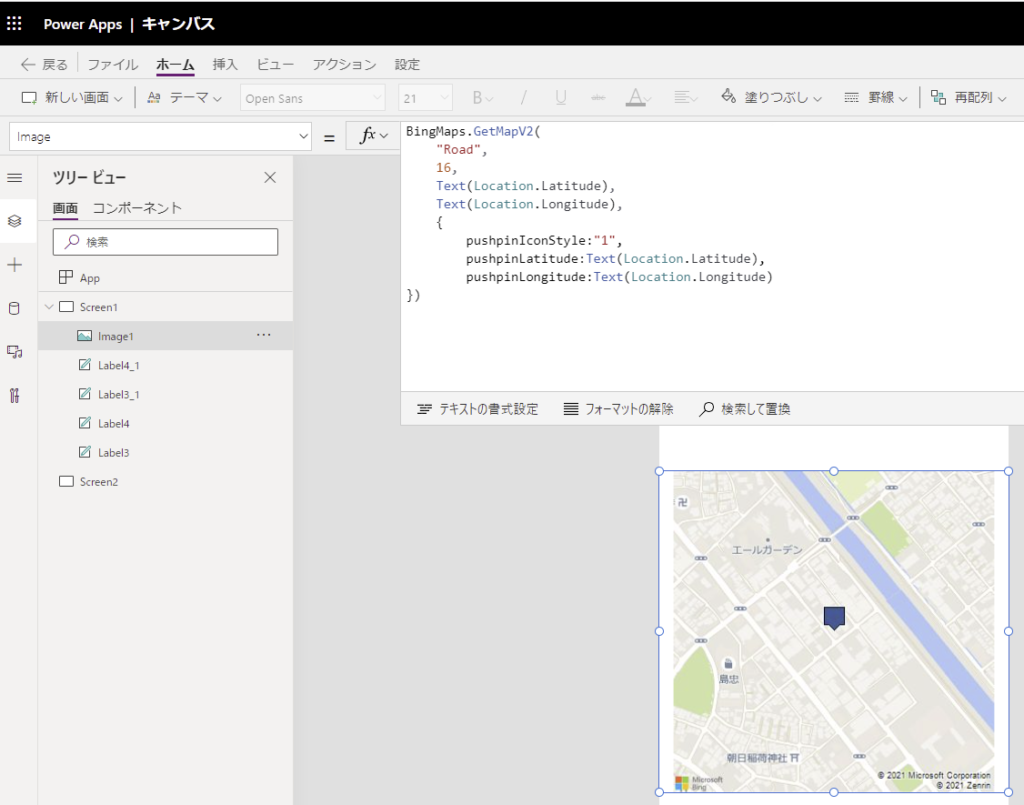
Task: Open the ファイル menu
Action: [x=112, y=65]
